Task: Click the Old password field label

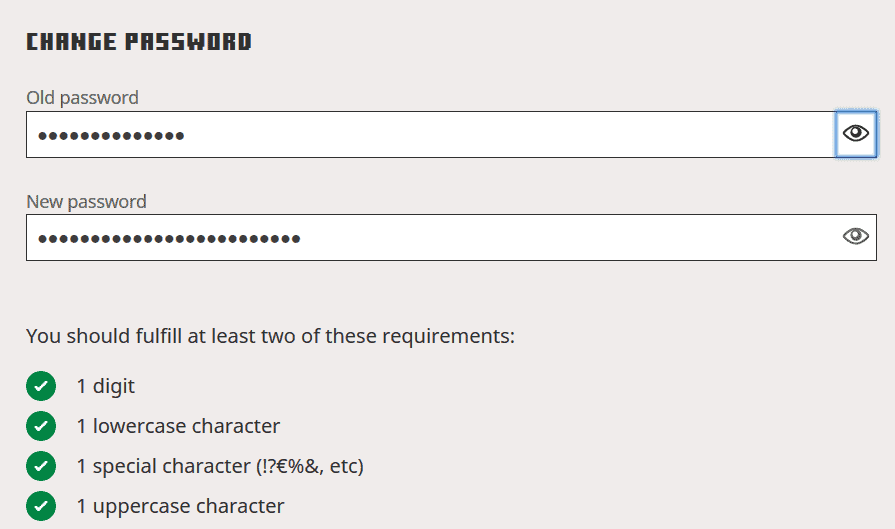Action: click(83, 98)
